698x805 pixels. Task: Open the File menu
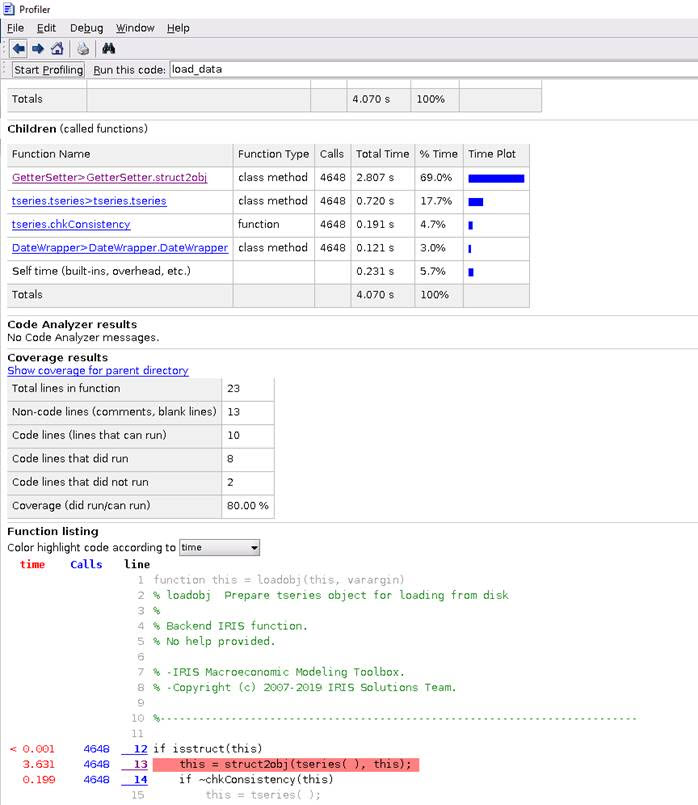click(14, 28)
